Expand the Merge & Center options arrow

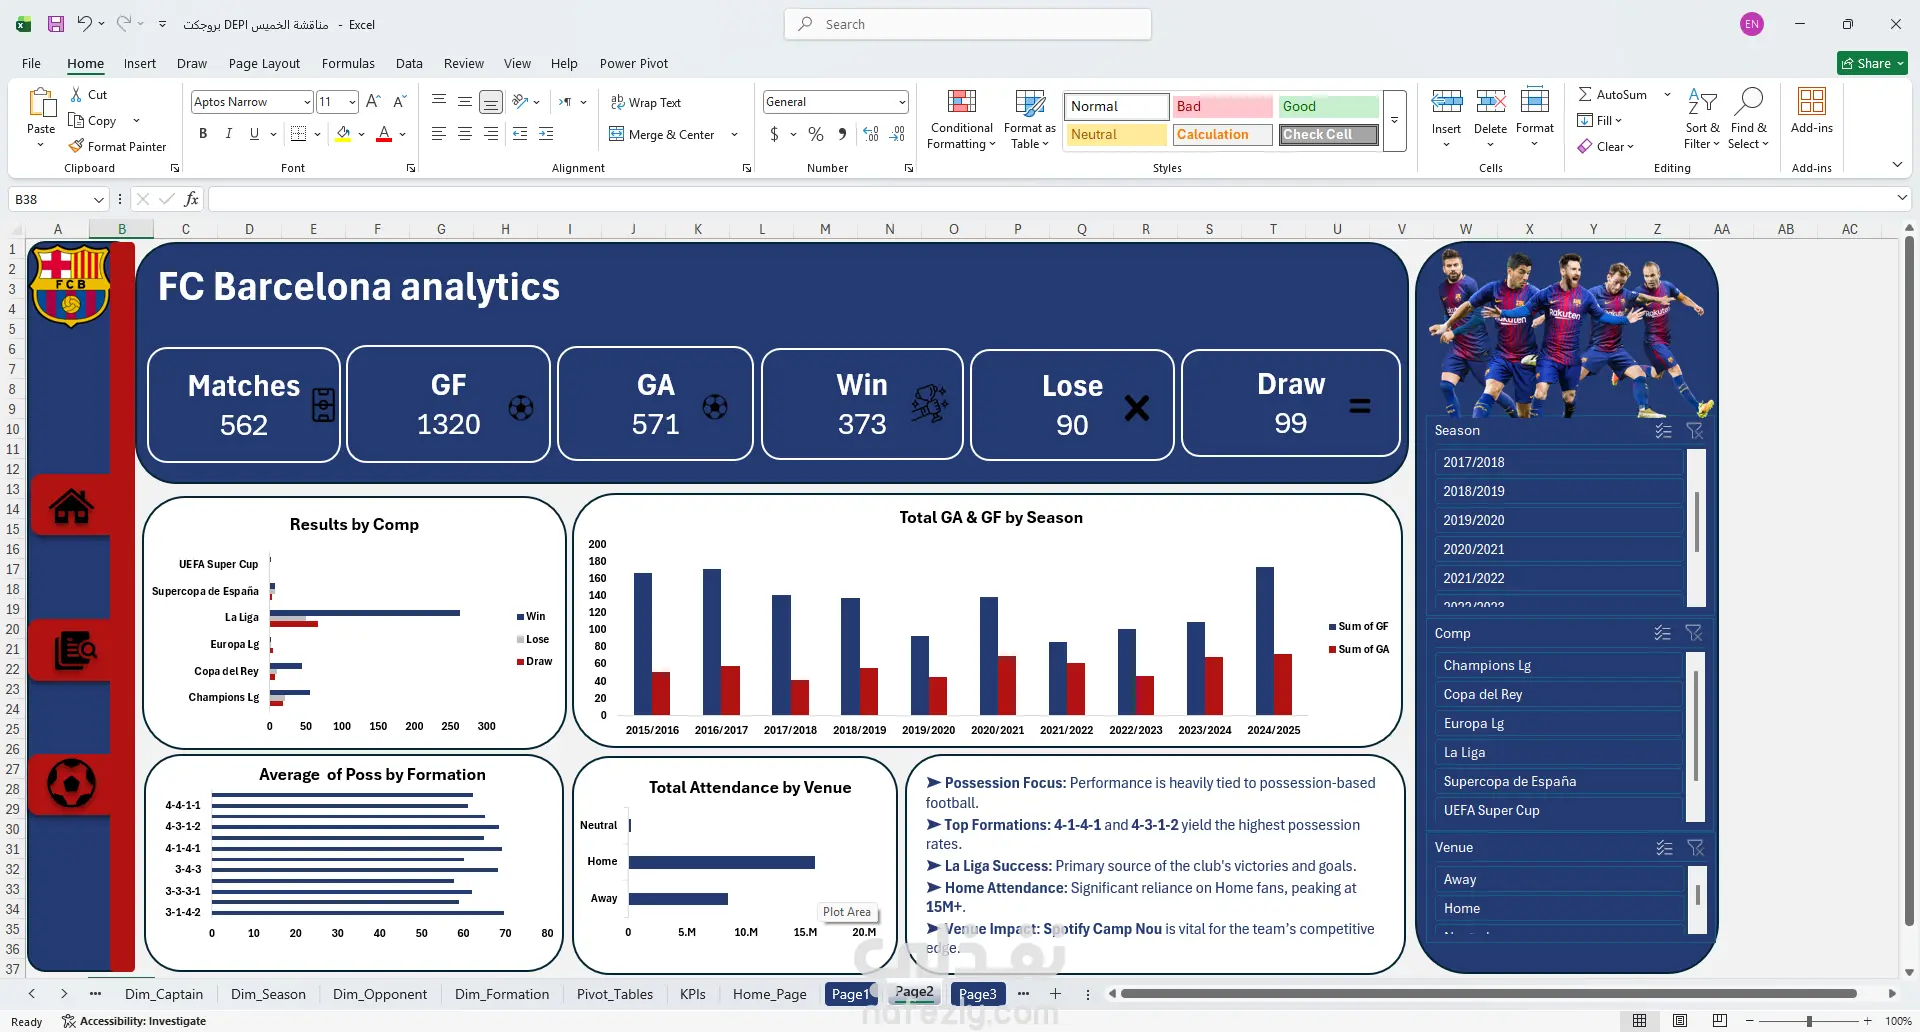coord(734,135)
